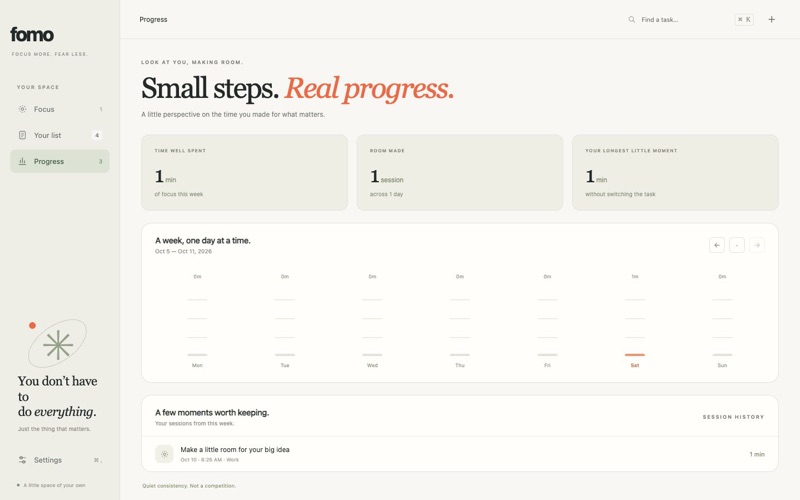The height and width of the screenshot is (500, 800).
Task: Click the Your list count badge 4
Action: click(x=97, y=135)
